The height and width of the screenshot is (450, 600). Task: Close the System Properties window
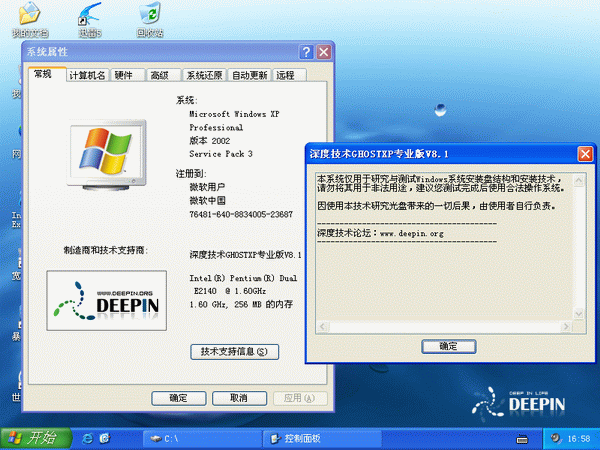tap(324, 52)
